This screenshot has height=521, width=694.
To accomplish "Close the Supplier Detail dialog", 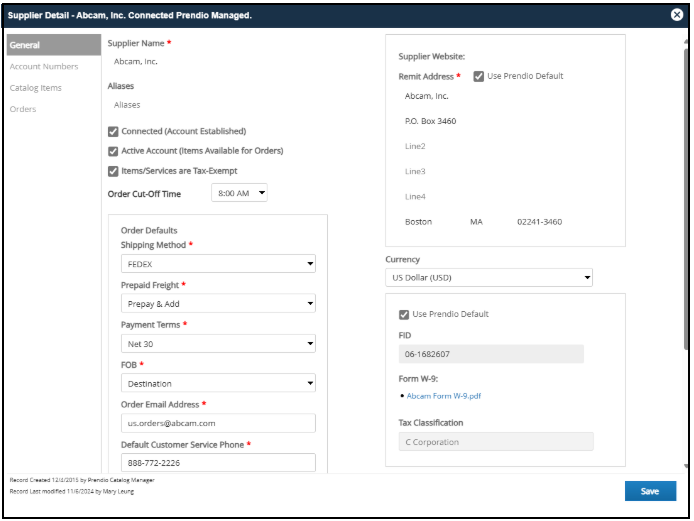I will click(676, 15).
